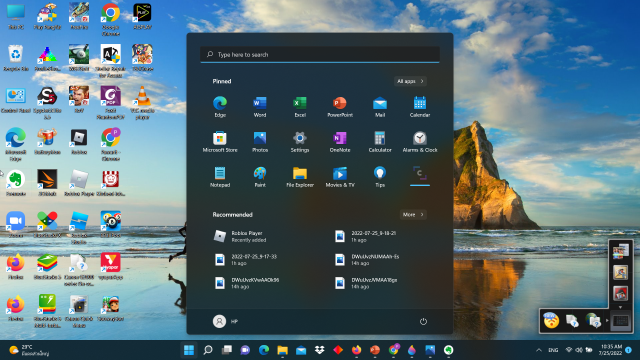Open Dropbox from the taskbar
Viewport: 640px width, 360px height.
click(320, 350)
